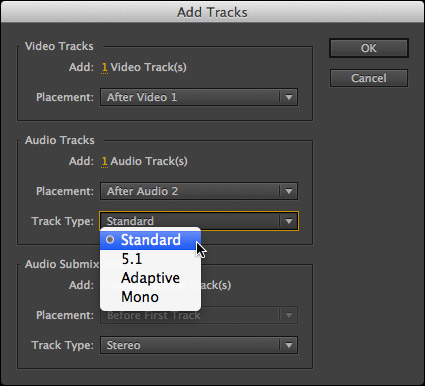Click the selected bullet beside Standard
Image resolution: width=425 pixels, height=386 pixels.
[110, 240]
